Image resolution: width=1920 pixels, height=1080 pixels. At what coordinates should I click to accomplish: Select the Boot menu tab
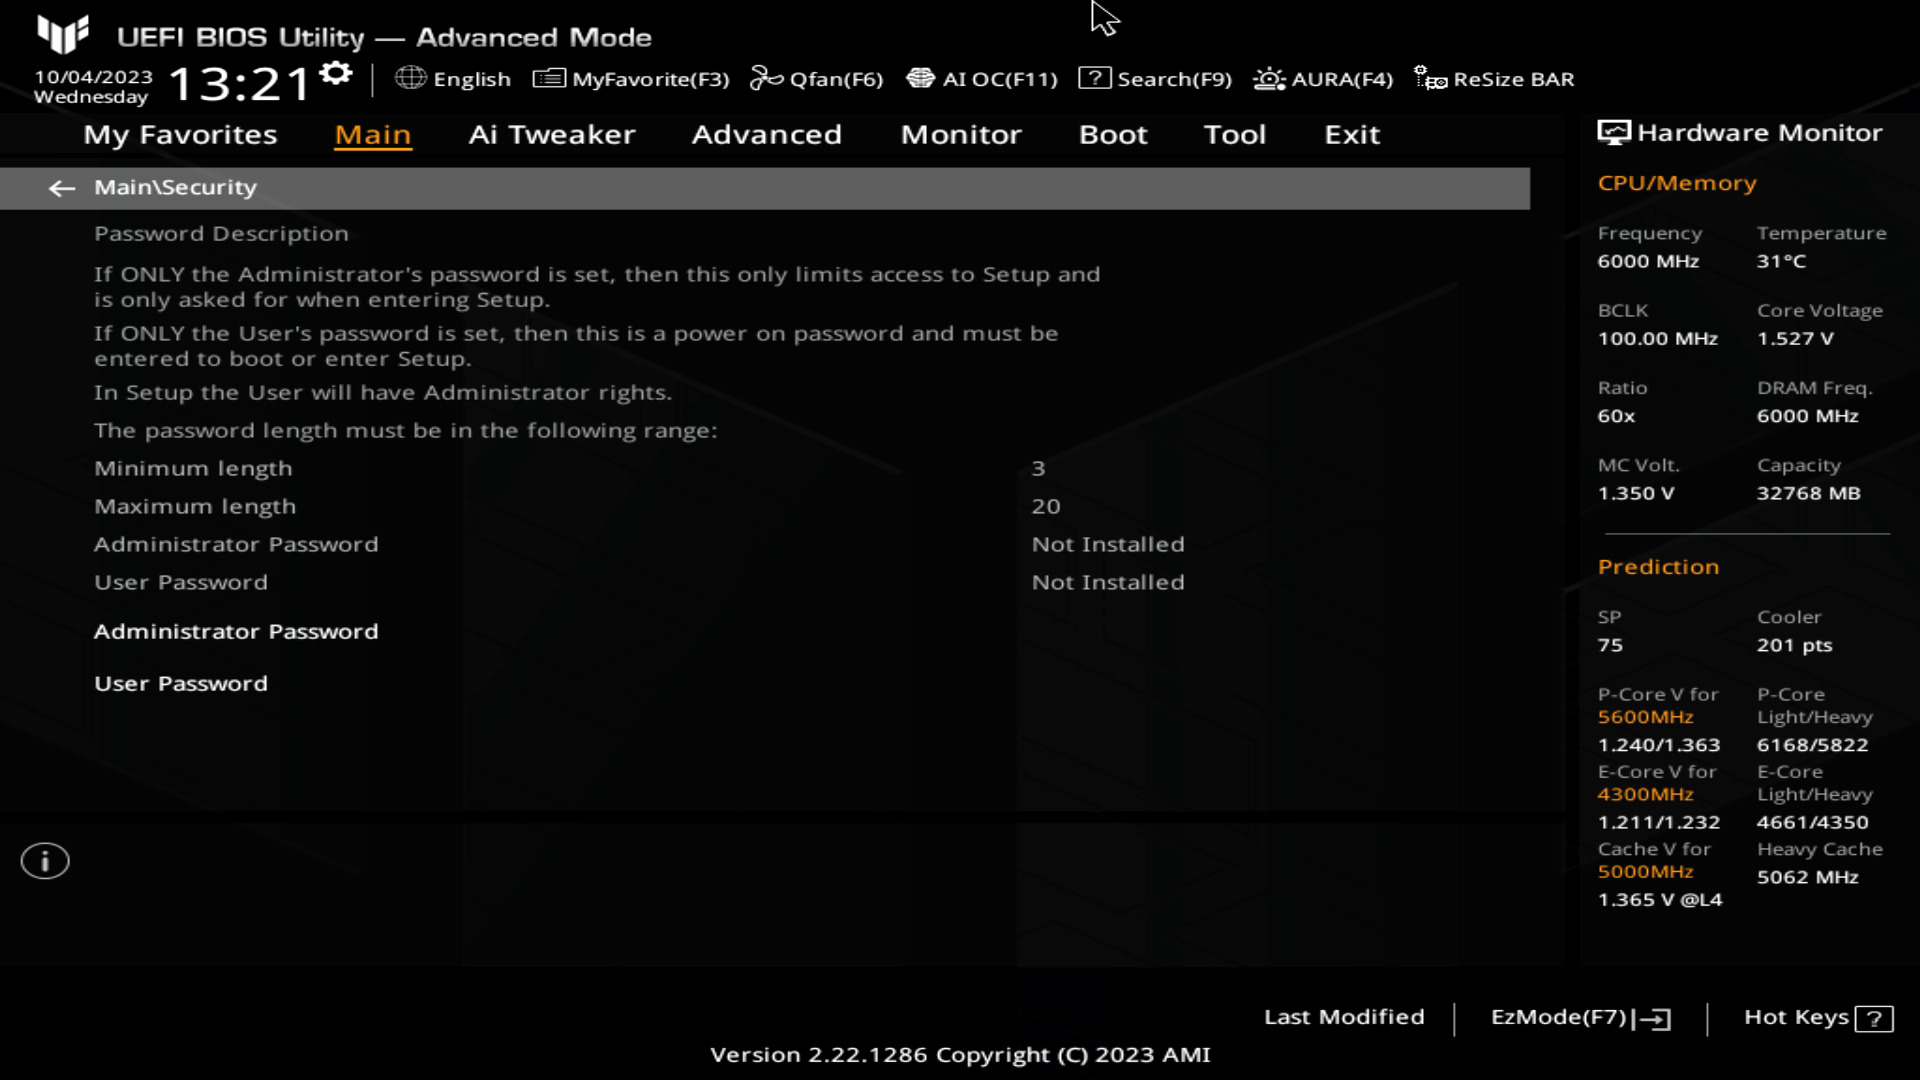click(x=1113, y=133)
